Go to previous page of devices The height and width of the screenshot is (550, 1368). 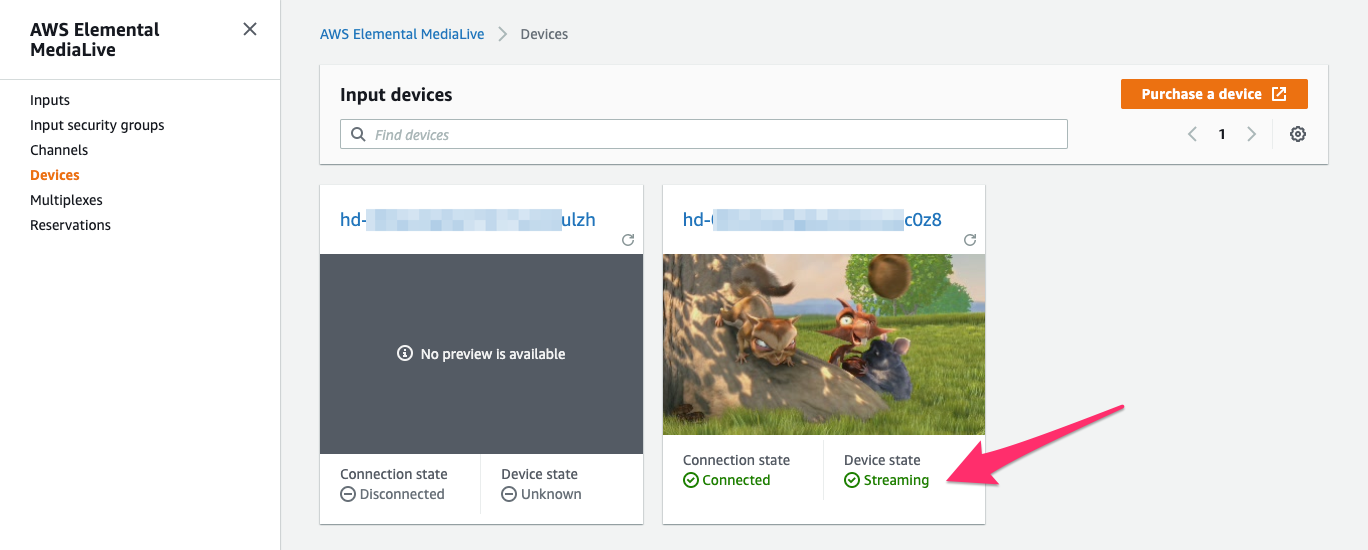(x=1192, y=134)
